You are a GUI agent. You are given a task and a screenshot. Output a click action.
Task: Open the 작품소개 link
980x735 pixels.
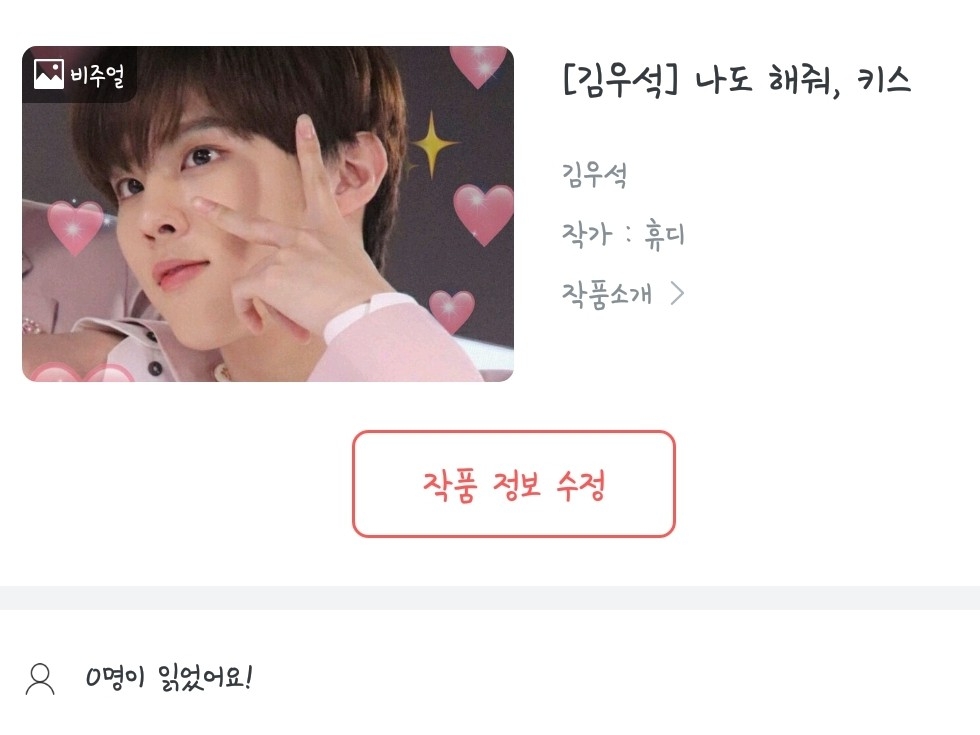(606, 293)
